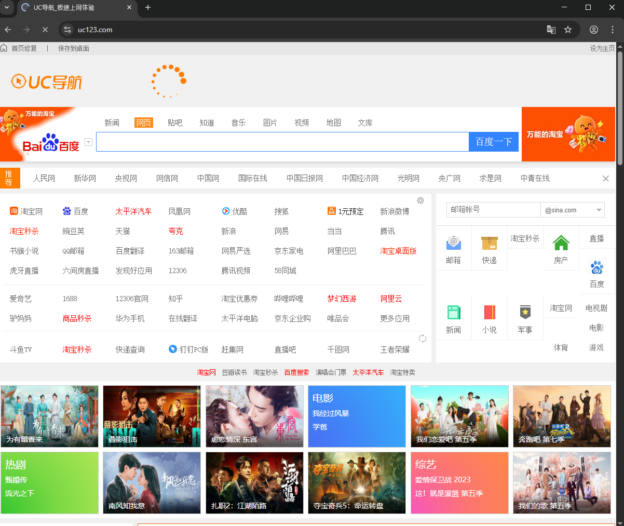Click the 军事 badge icon

[x=524, y=312]
